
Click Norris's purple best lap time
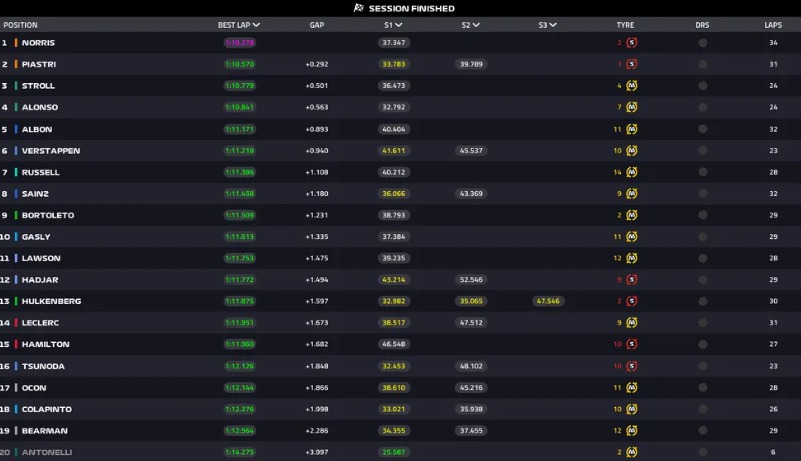click(x=240, y=43)
